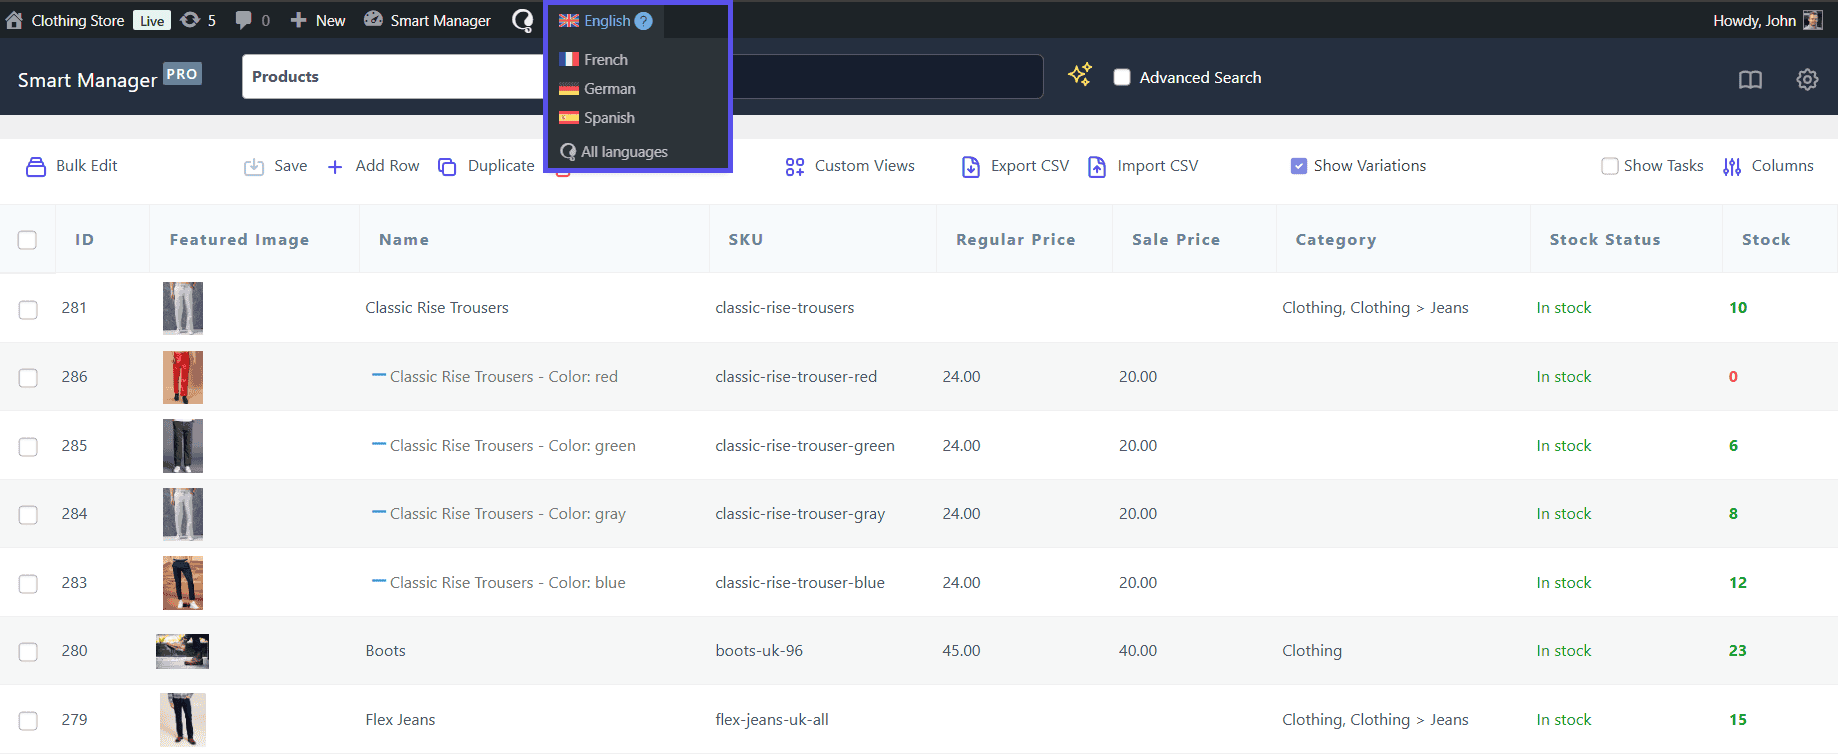1838x754 pixels.
Task: Click the Classic Rise Trousers featured image
Action: (183, 308)
